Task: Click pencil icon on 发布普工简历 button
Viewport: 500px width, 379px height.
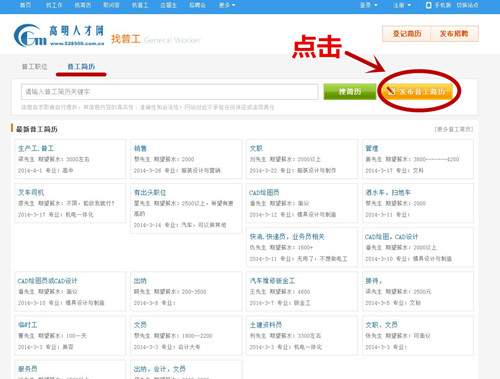Action: (x=391, y=91)
